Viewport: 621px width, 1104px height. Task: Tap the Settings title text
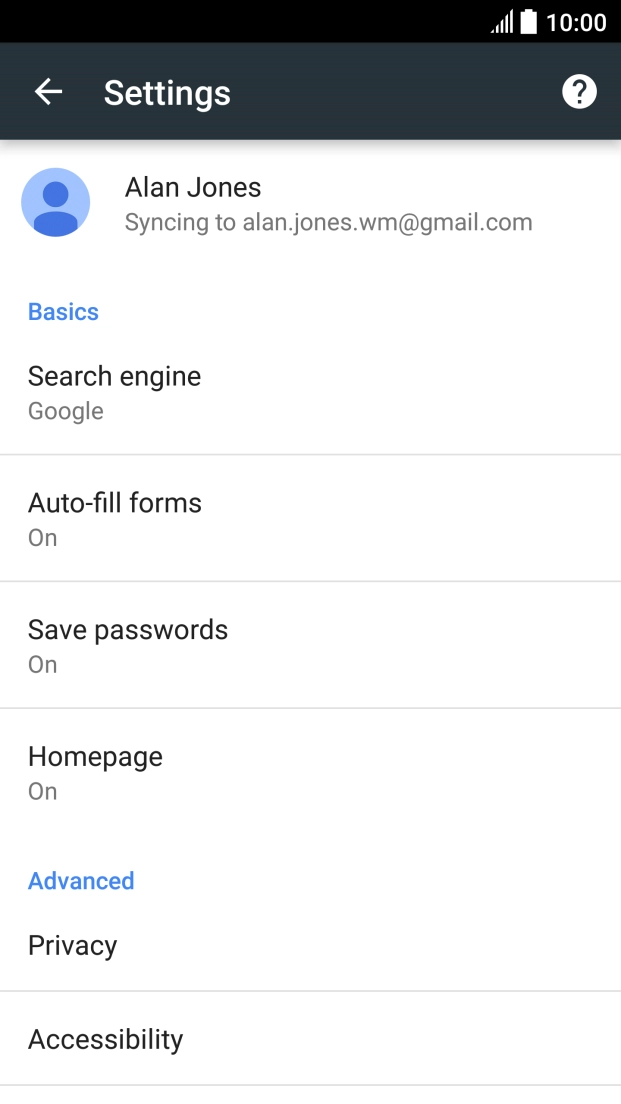(167, 93)
